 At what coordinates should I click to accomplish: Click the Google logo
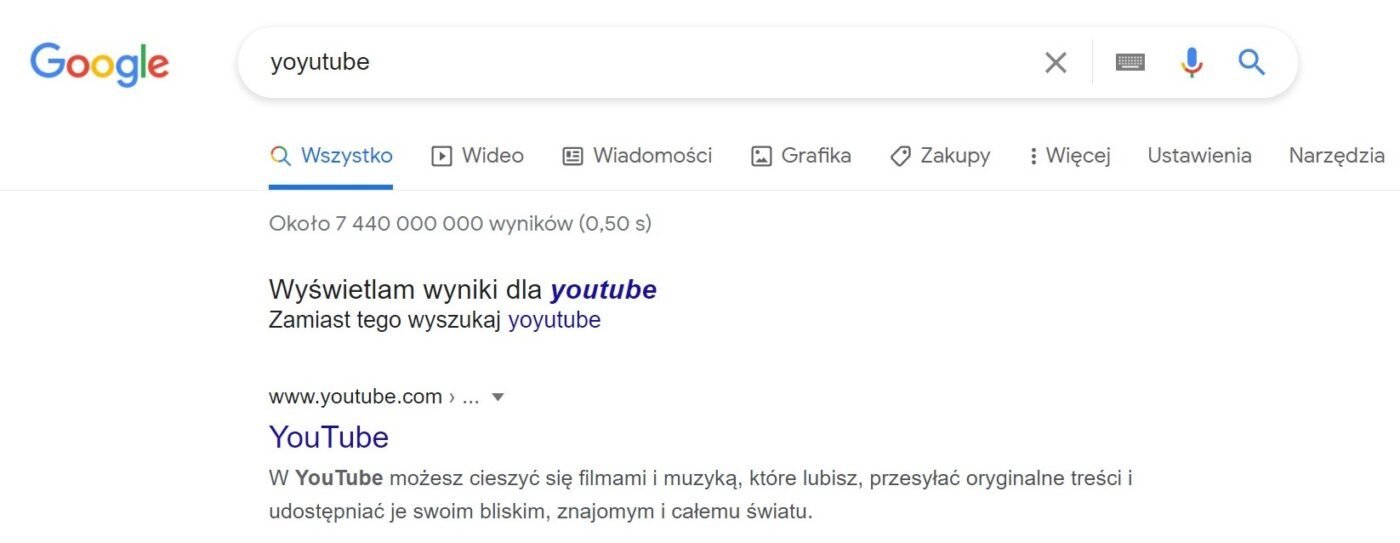(100, 64)
